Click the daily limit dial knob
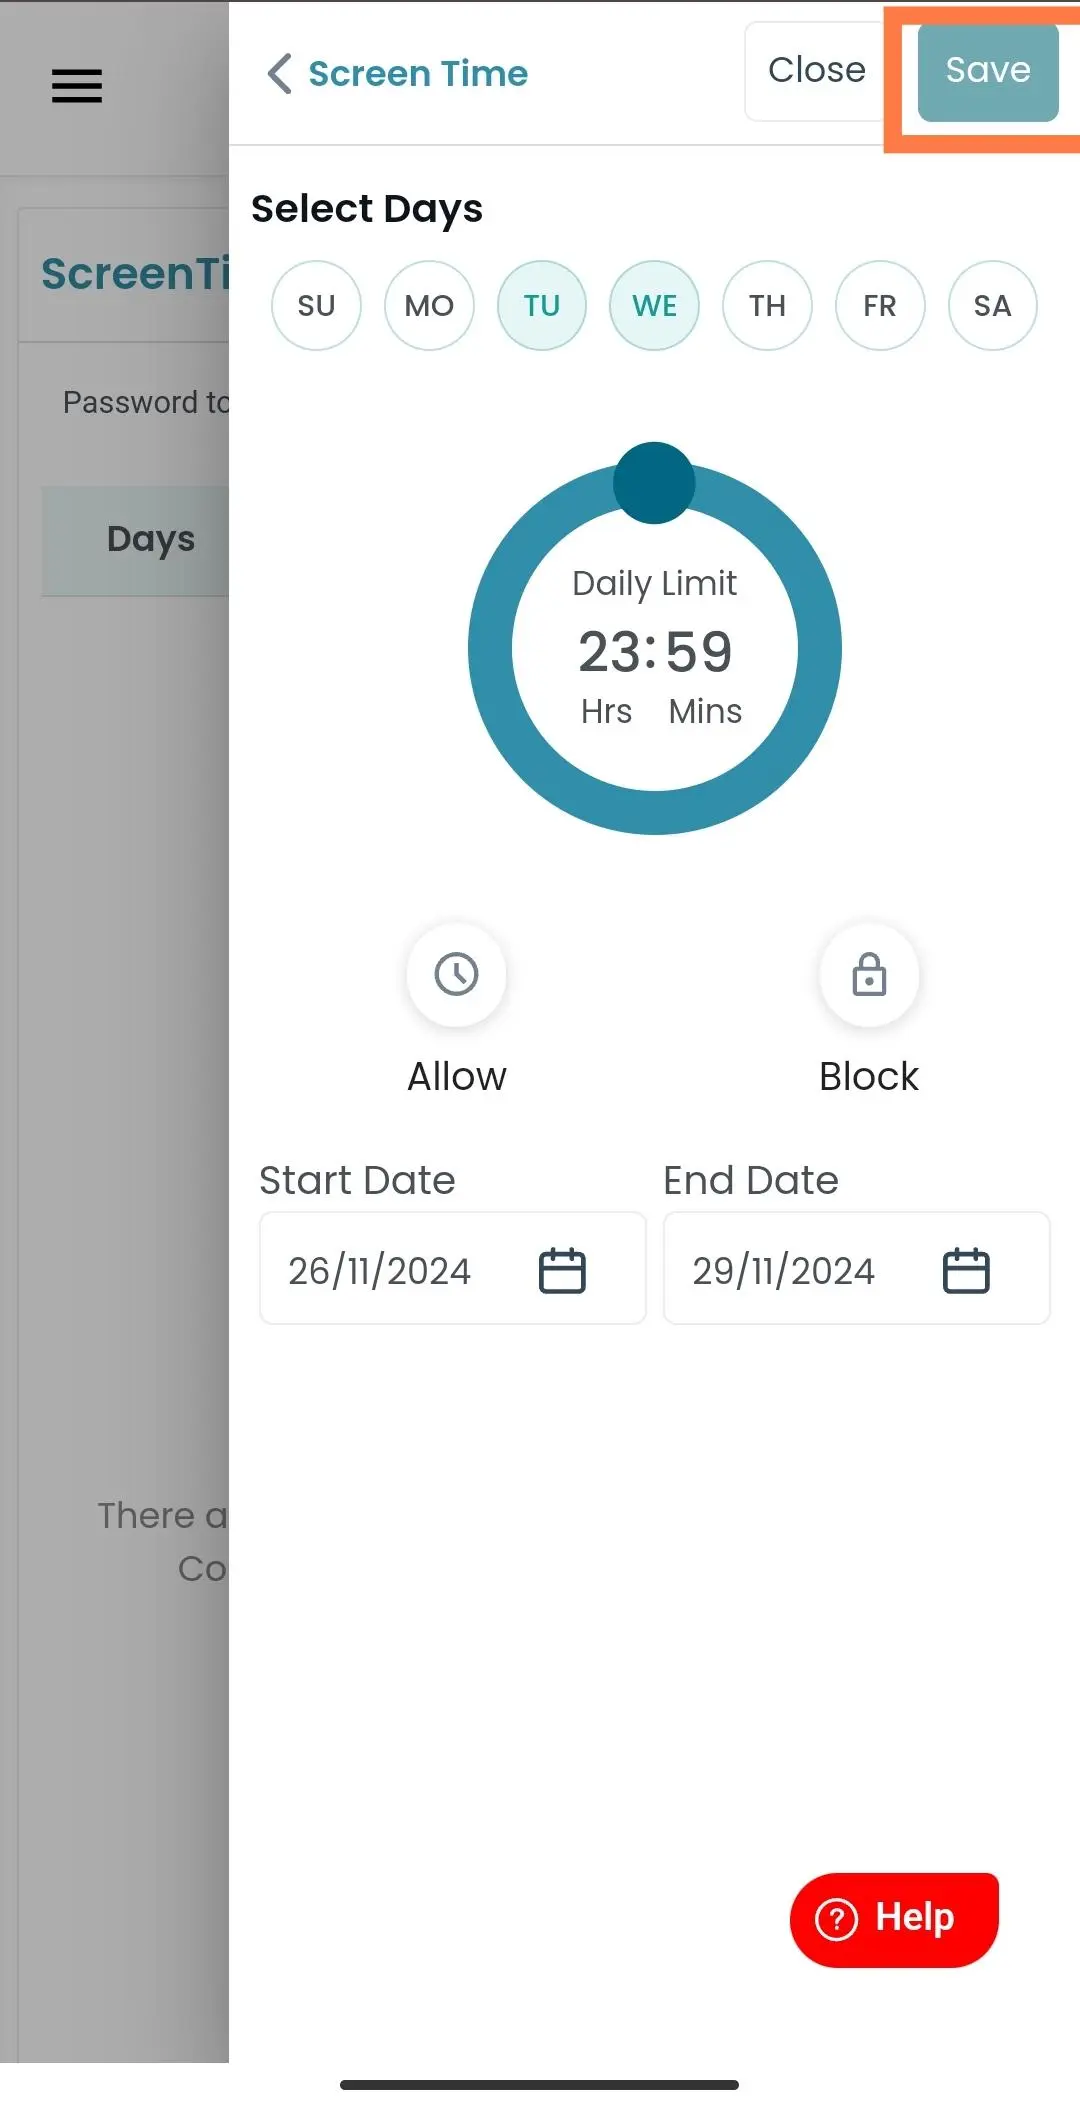 654,483
